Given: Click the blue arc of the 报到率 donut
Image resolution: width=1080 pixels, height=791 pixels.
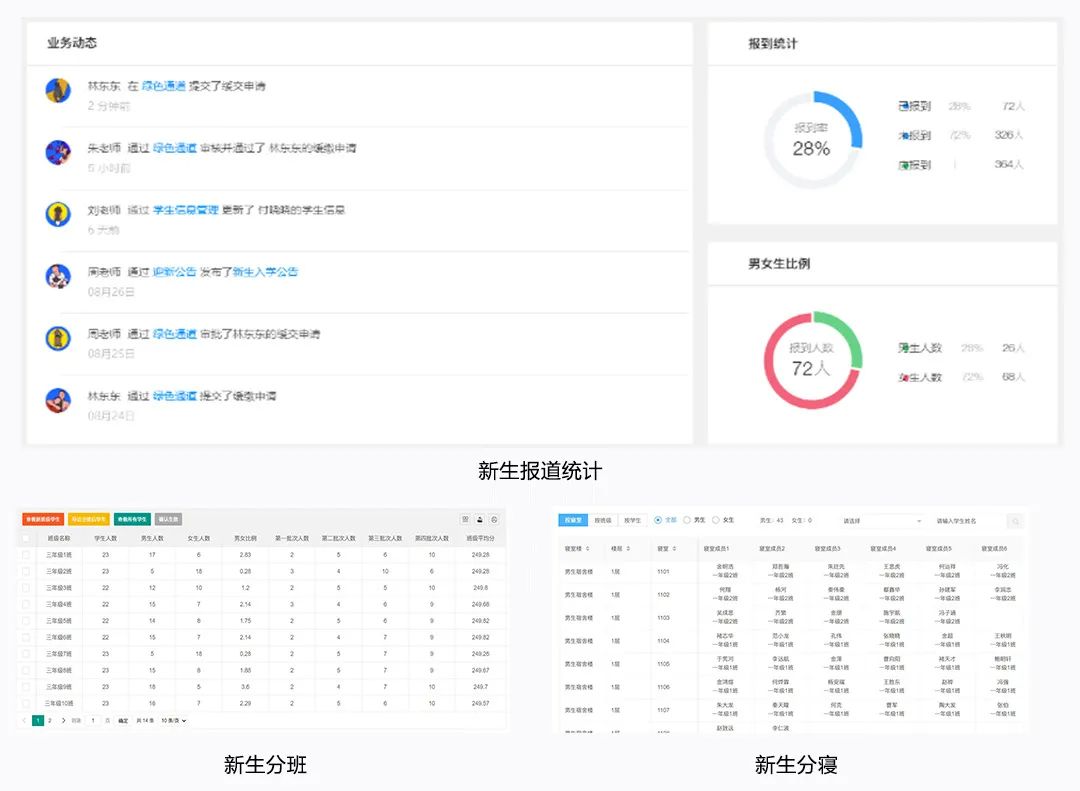Looking at the screenshot, I should tap(848, 112).
